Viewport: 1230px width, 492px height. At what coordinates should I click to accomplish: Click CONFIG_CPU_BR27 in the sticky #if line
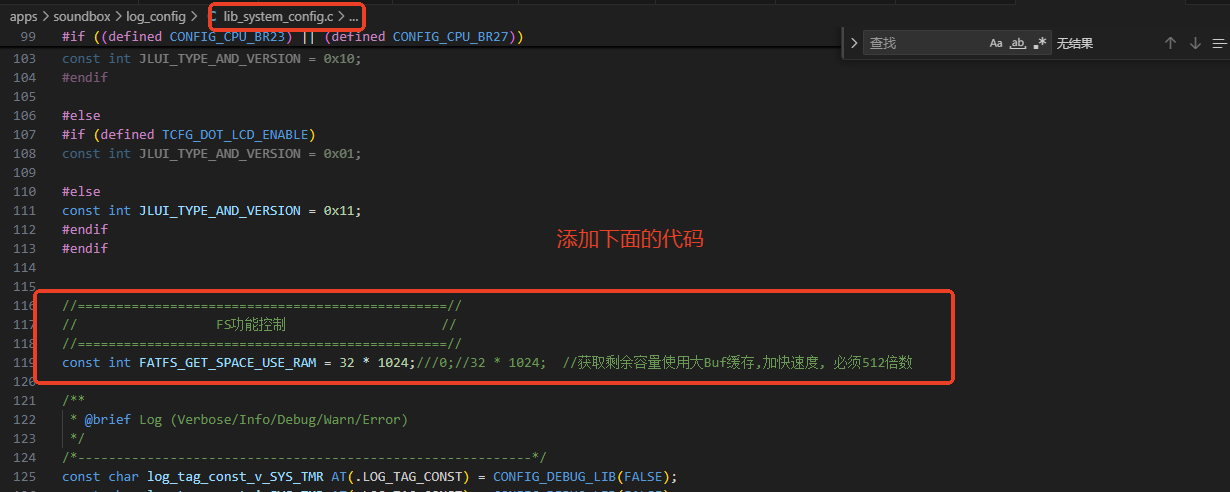point(449,37)
